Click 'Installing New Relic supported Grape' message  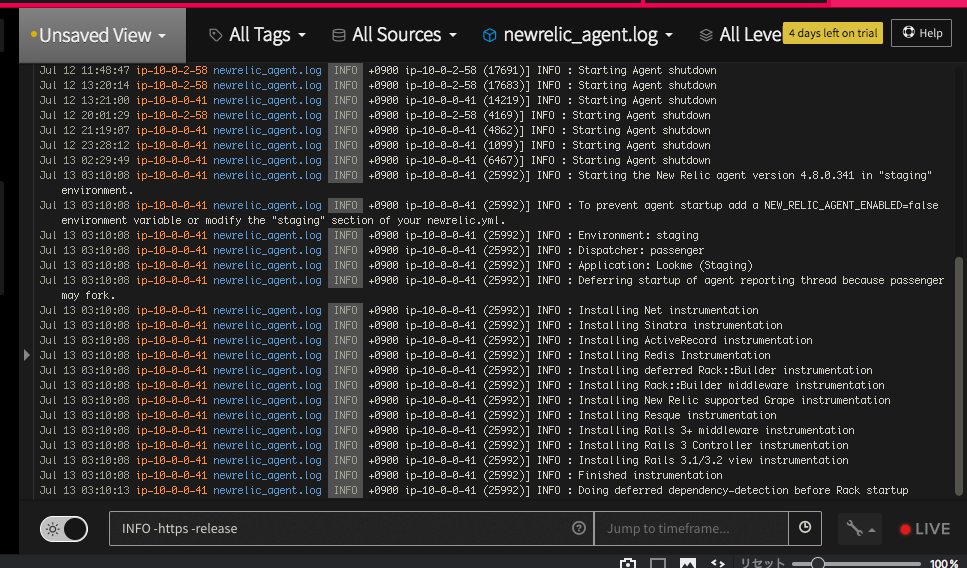coord(735,400)
